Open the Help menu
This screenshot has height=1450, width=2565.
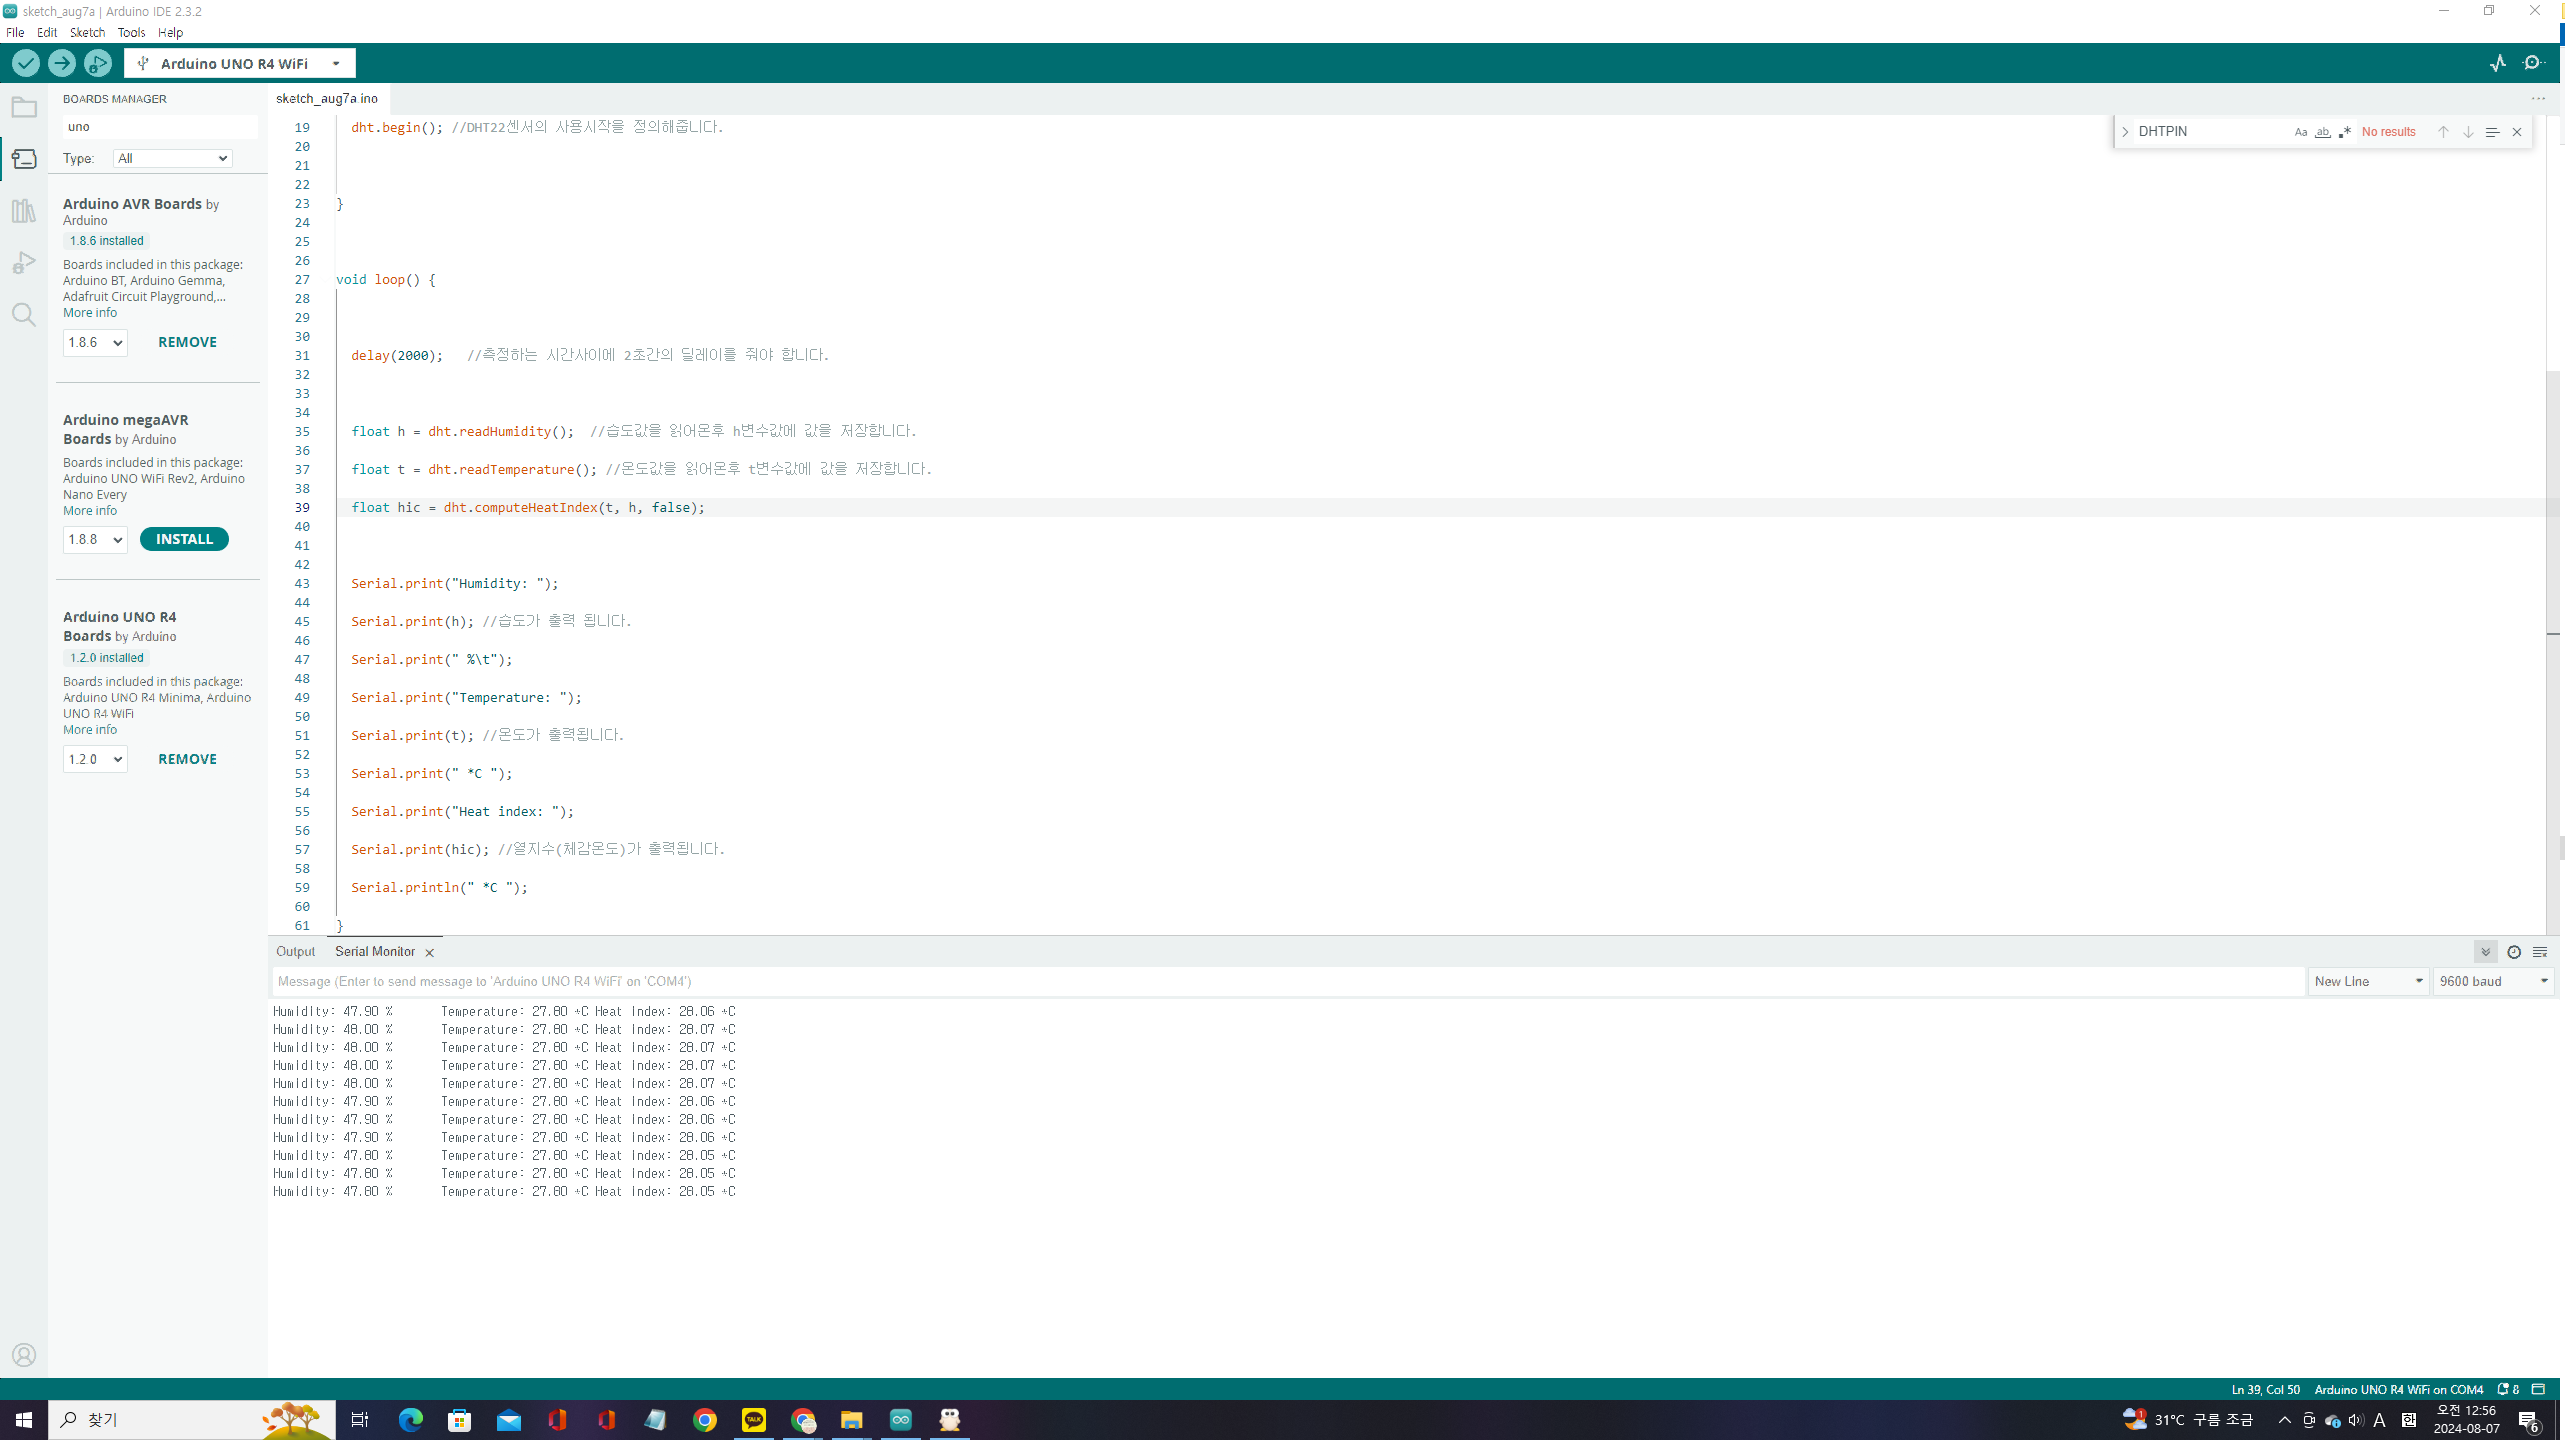click(x=170, y=33)
